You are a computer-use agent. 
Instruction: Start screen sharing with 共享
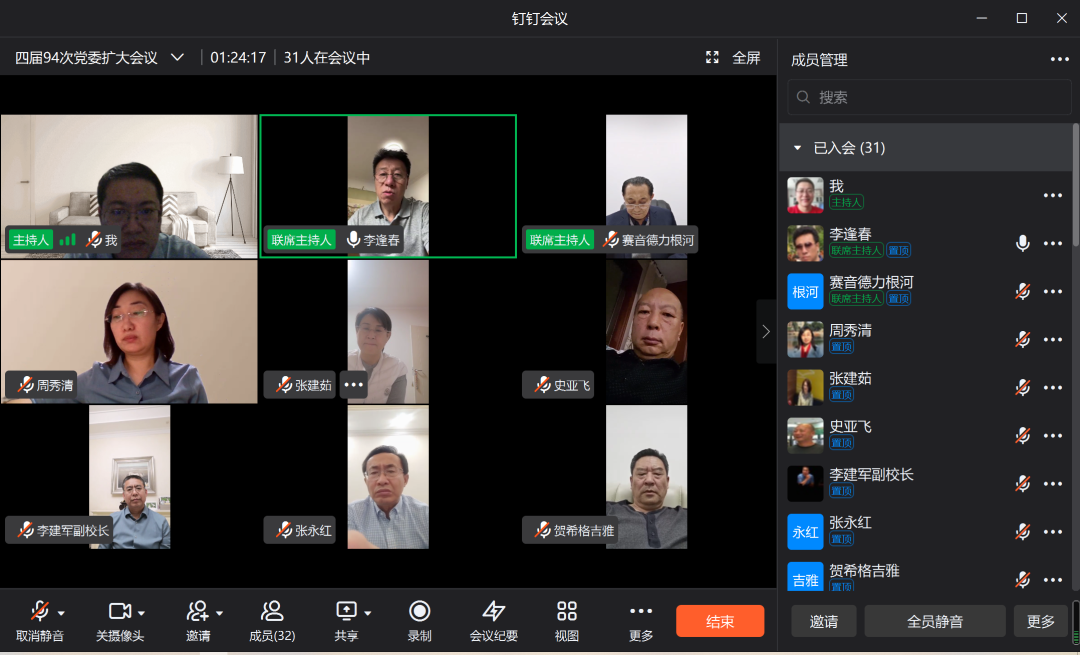(346, 621)
